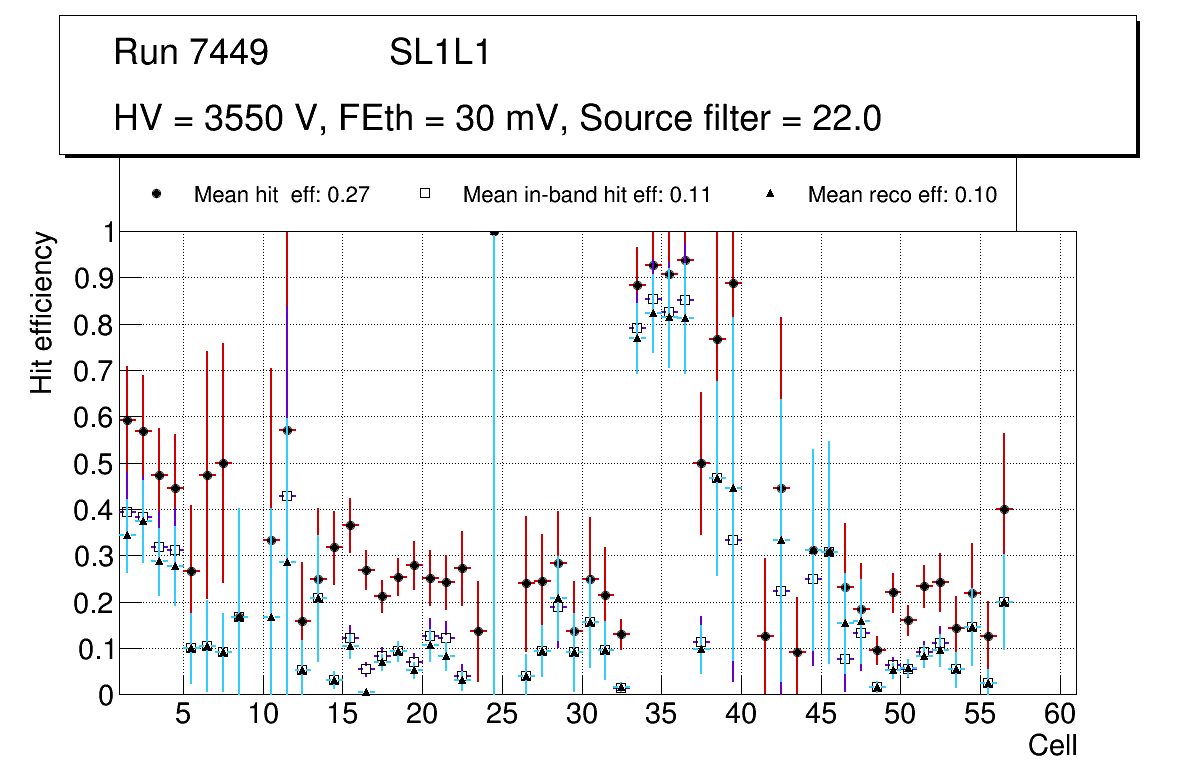Click the leftmost black circle data point near 0.6
This screenshot has width=1196, height=772.
click(127, 421)
